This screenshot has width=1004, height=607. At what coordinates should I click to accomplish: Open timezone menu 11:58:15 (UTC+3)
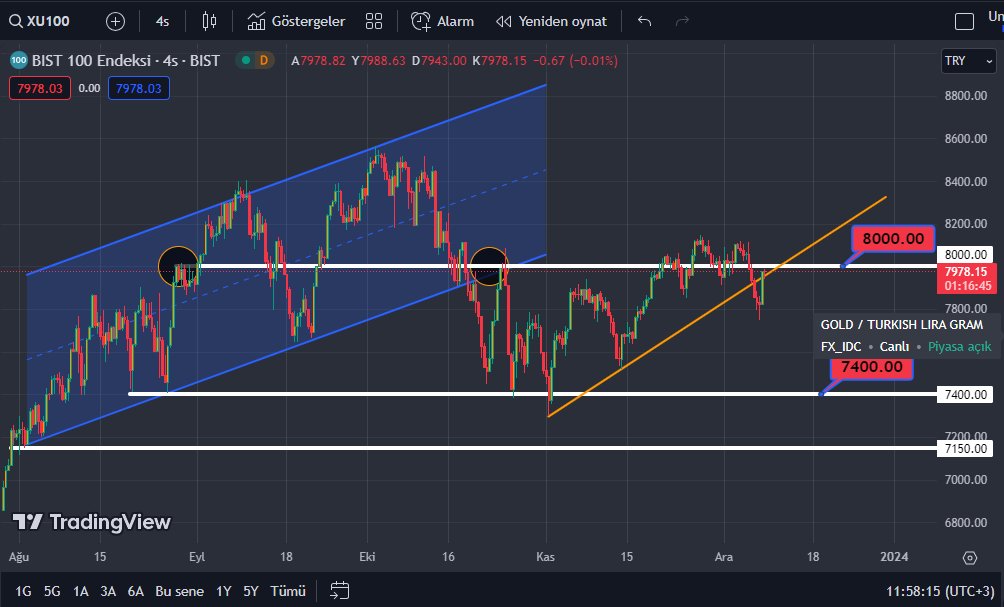[940, 591]
